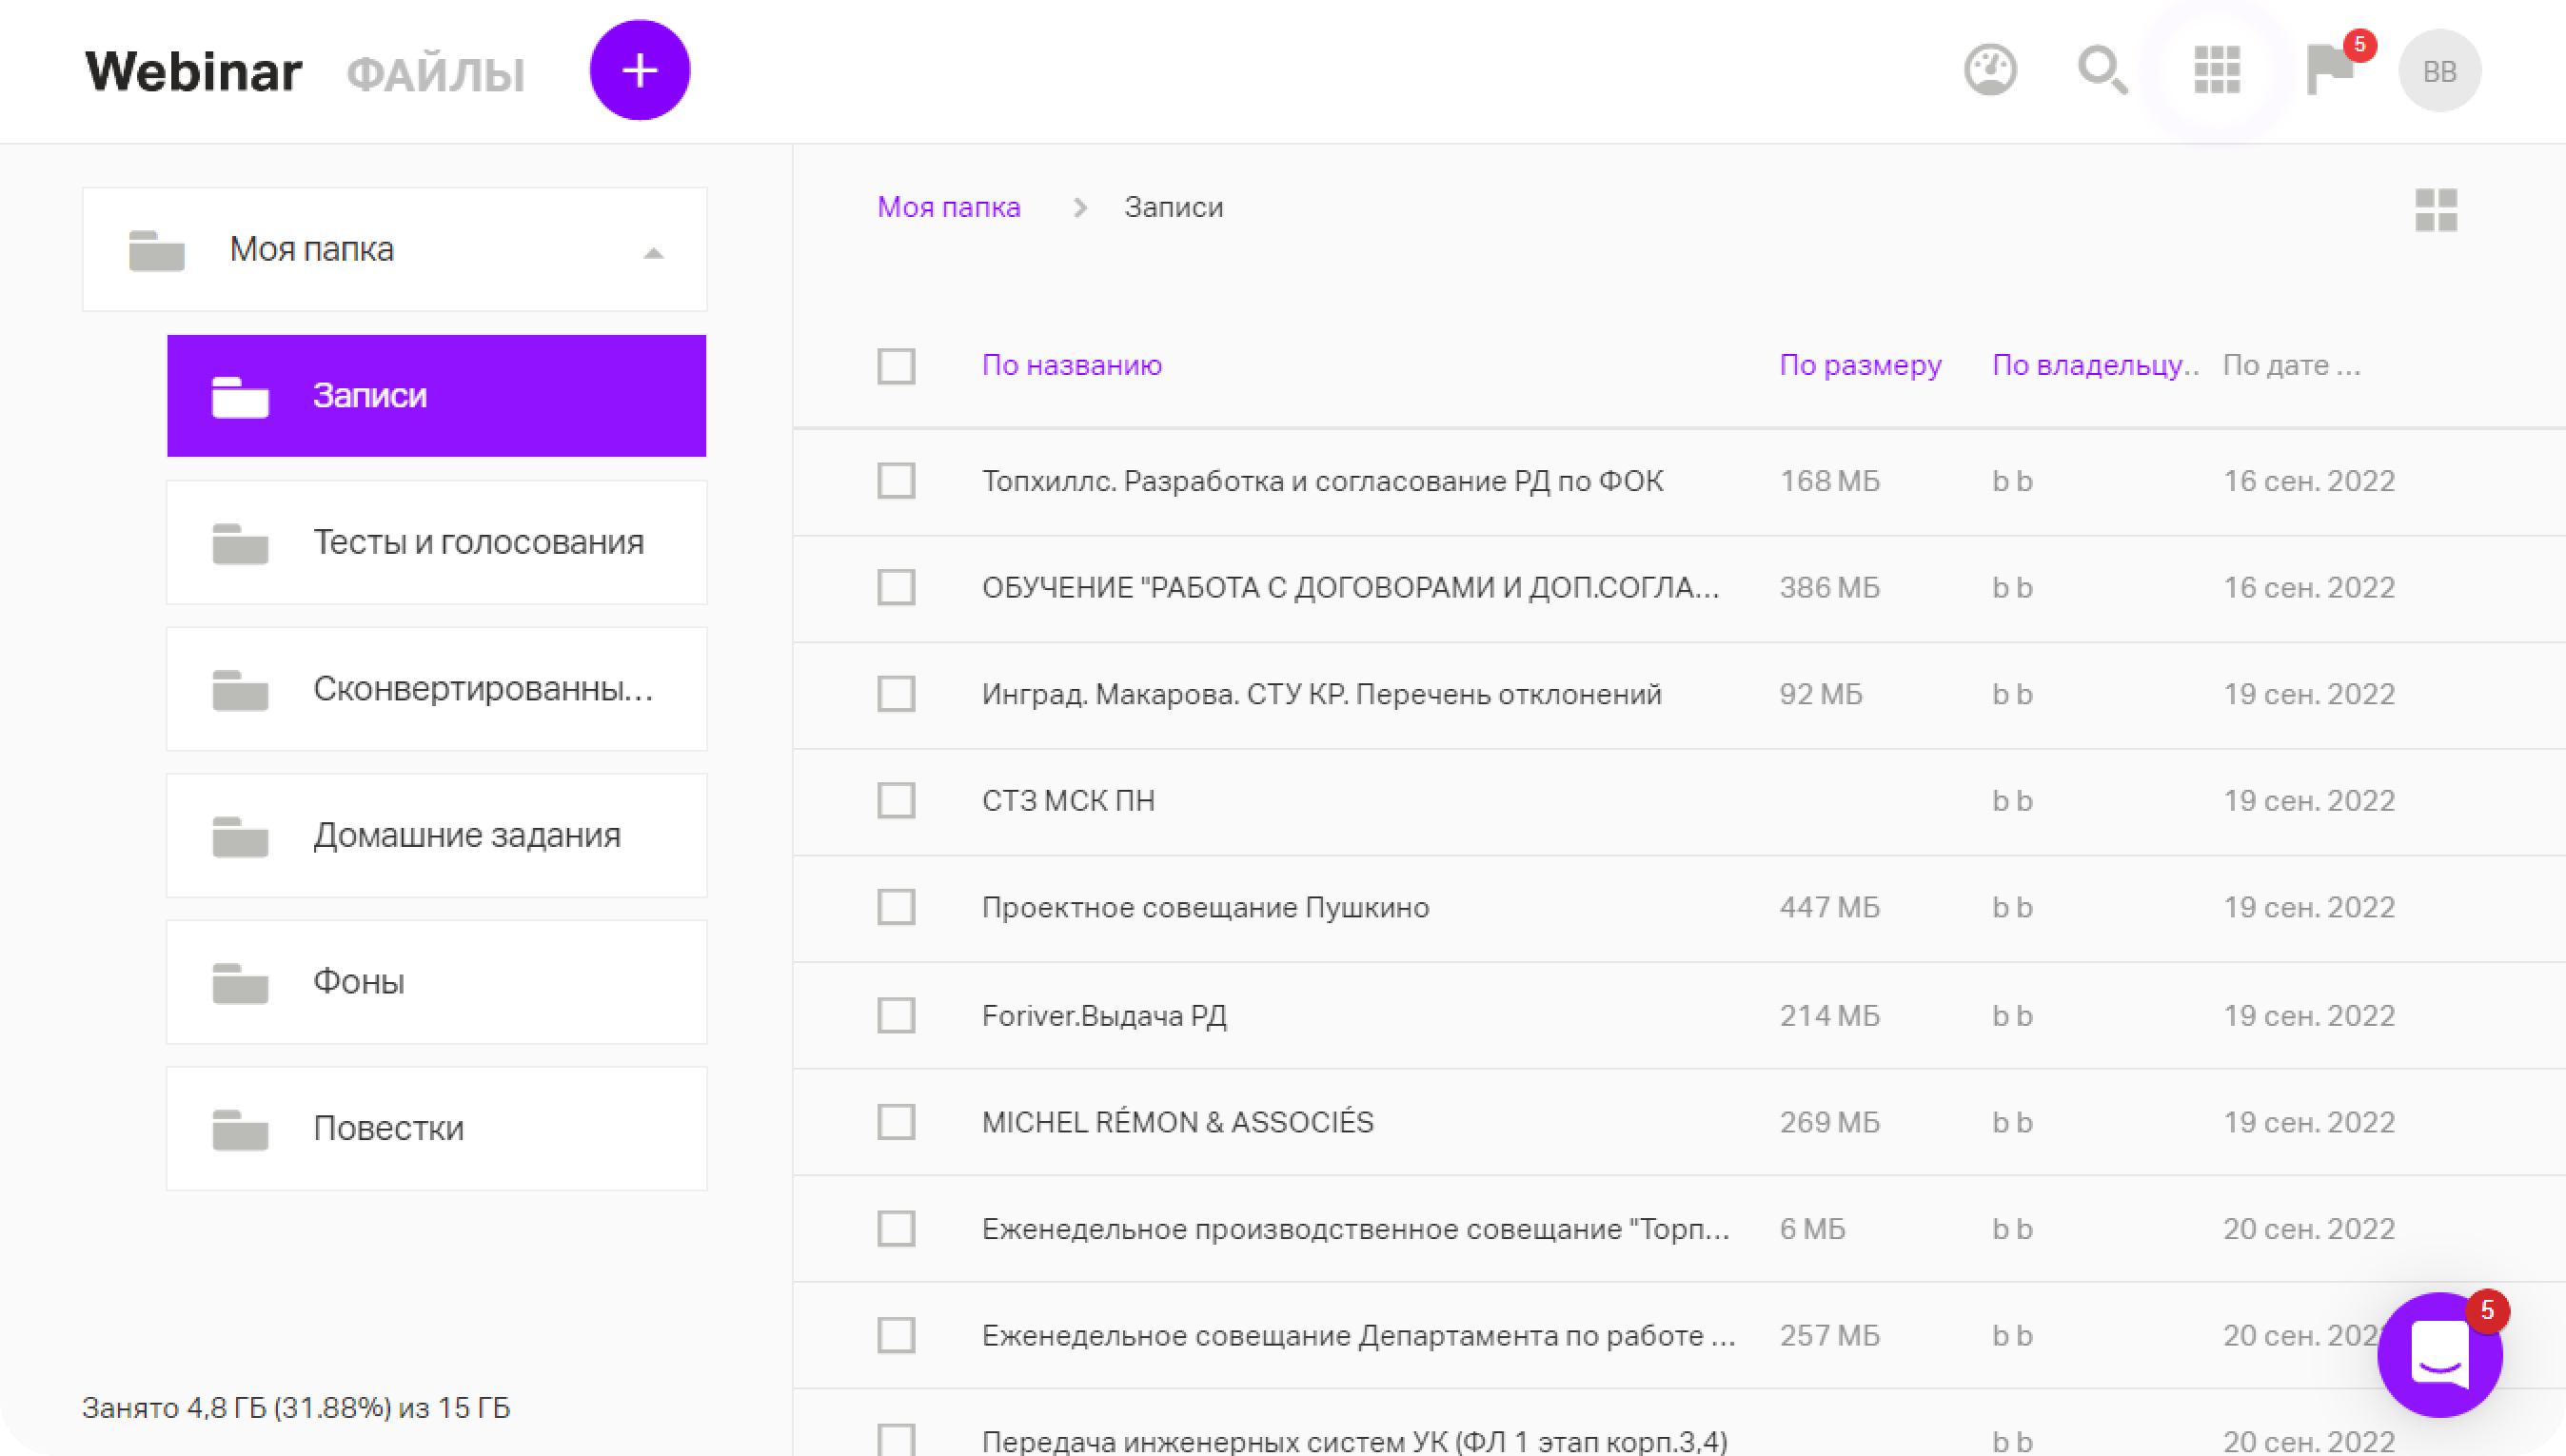Select checkbox for Foriver.Выдача РД

tap(896, 1015)
